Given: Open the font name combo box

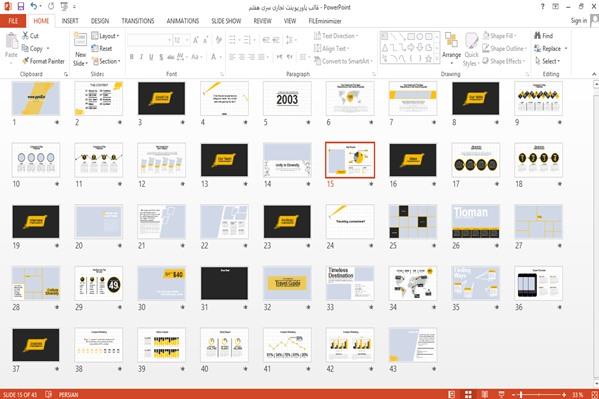Looking at the screenshot, I should 149,40.
